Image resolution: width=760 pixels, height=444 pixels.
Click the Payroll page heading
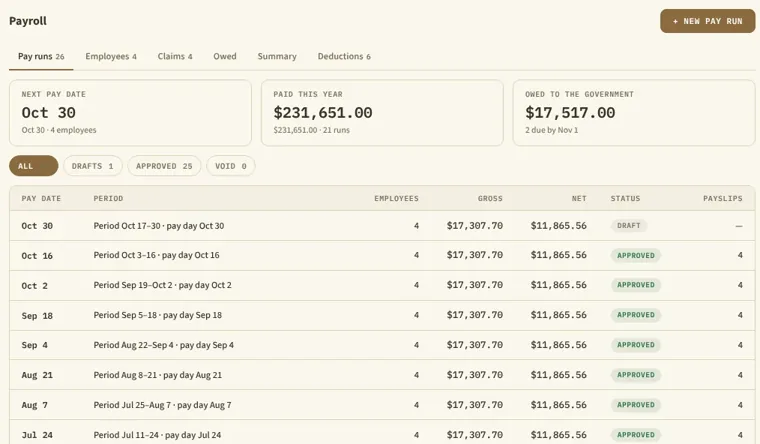click(28, 21)
